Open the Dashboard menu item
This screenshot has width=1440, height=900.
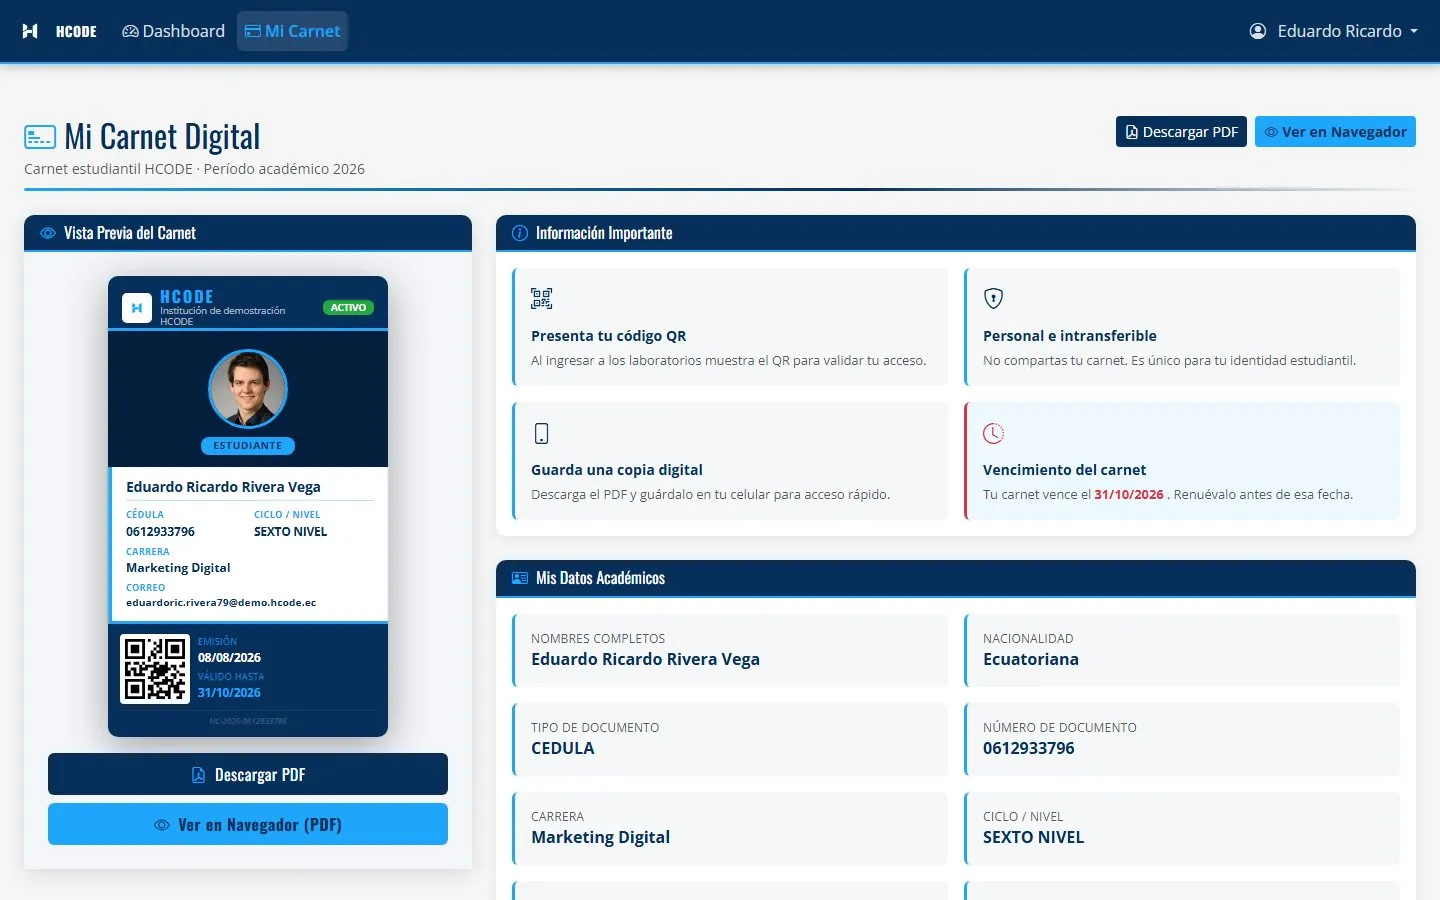(174, 31)
